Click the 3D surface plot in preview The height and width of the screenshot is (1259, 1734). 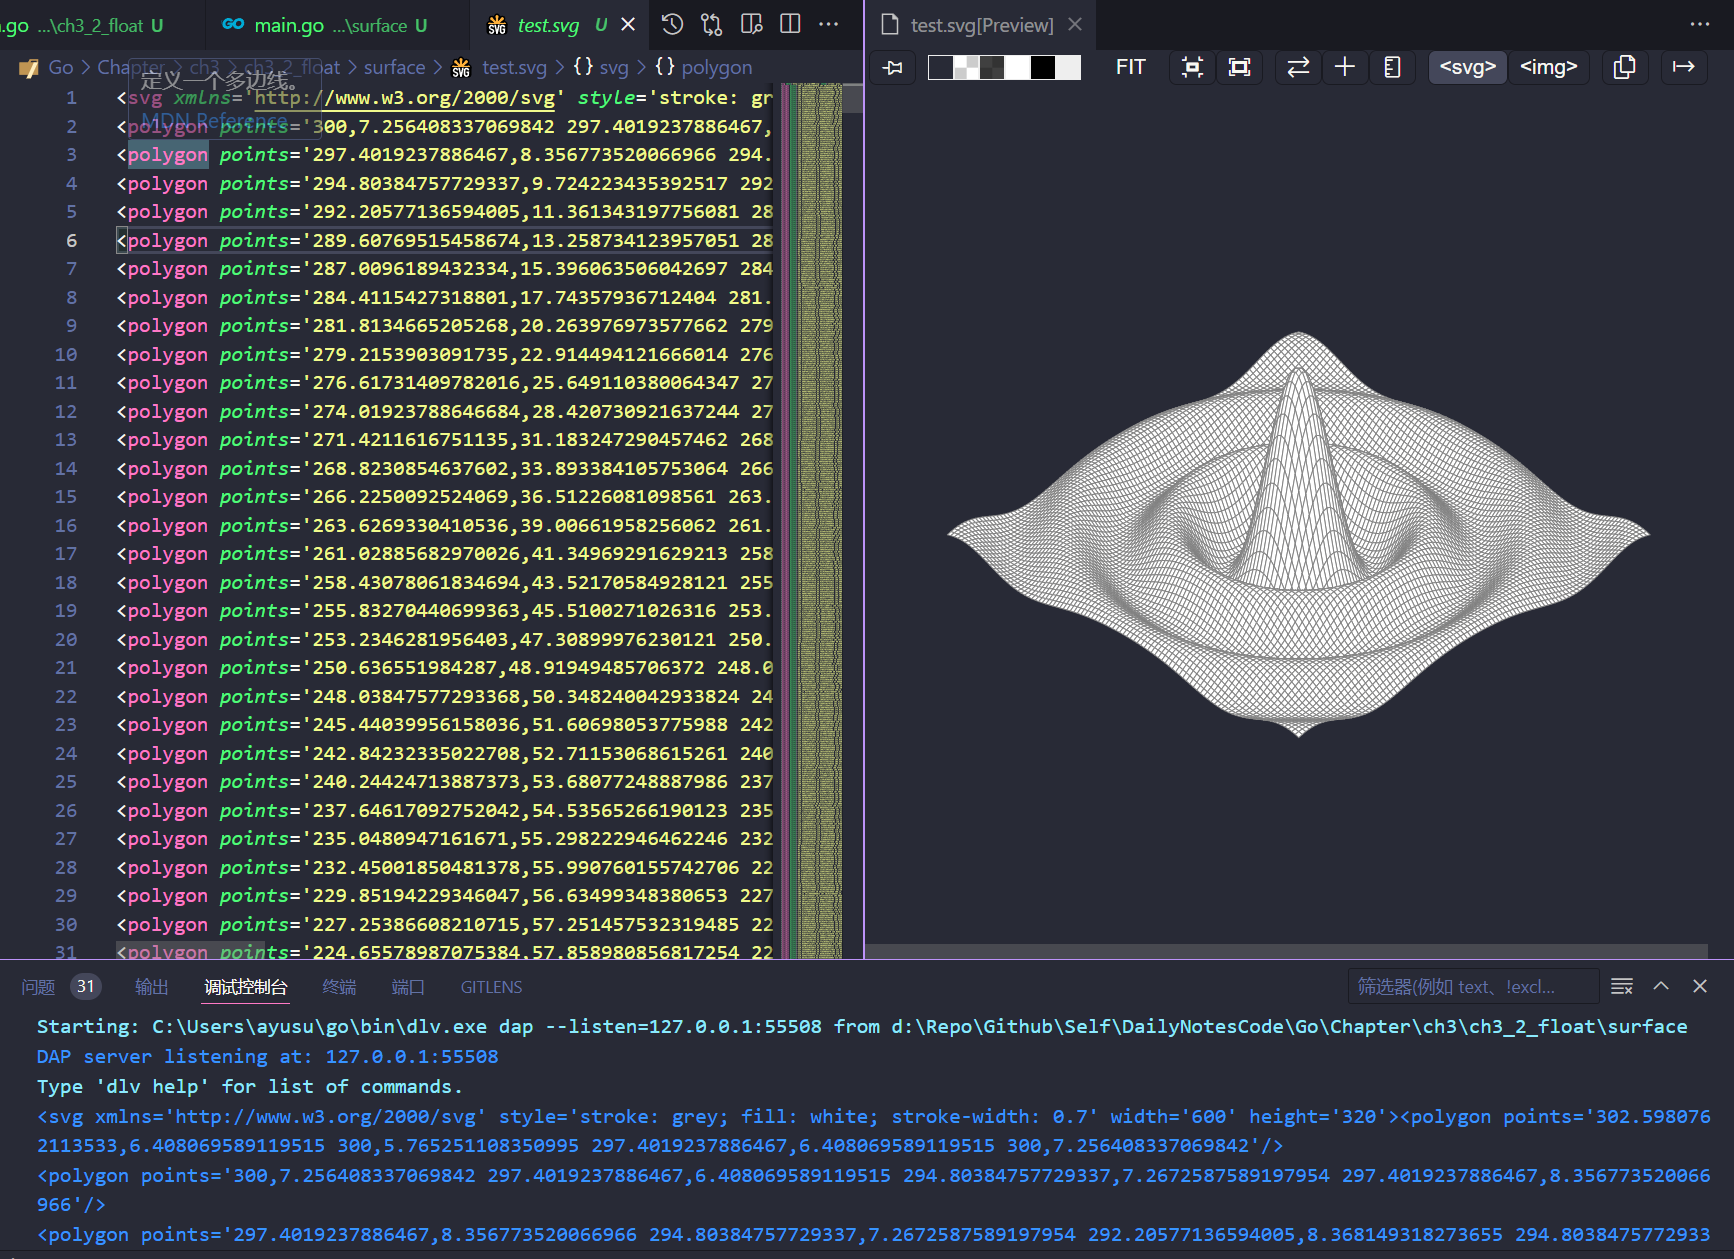coord(1298,534)
